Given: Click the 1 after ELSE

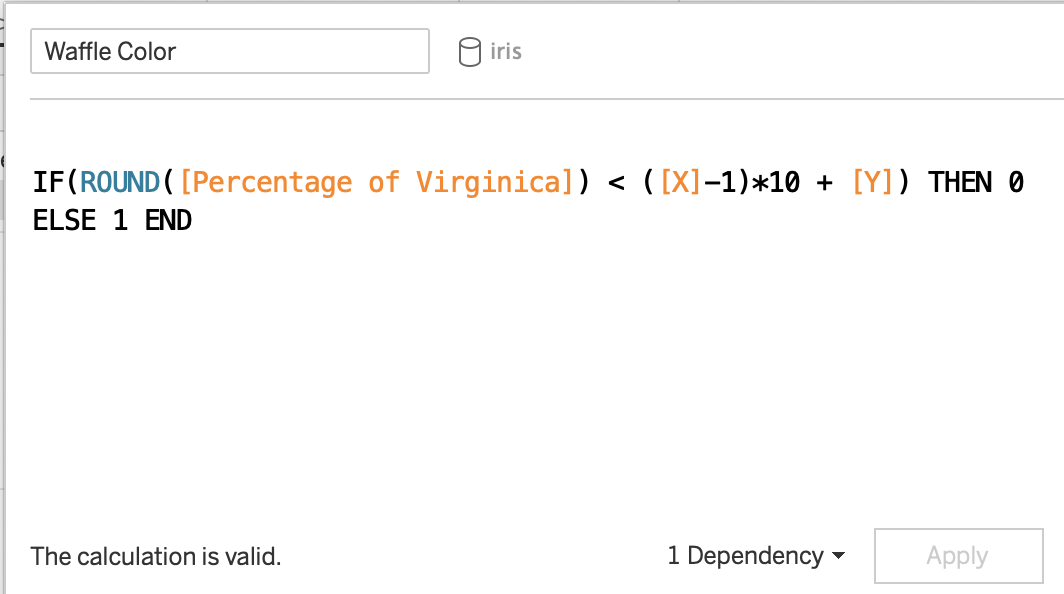Looking at the screenshot, I should pos(120,220).
